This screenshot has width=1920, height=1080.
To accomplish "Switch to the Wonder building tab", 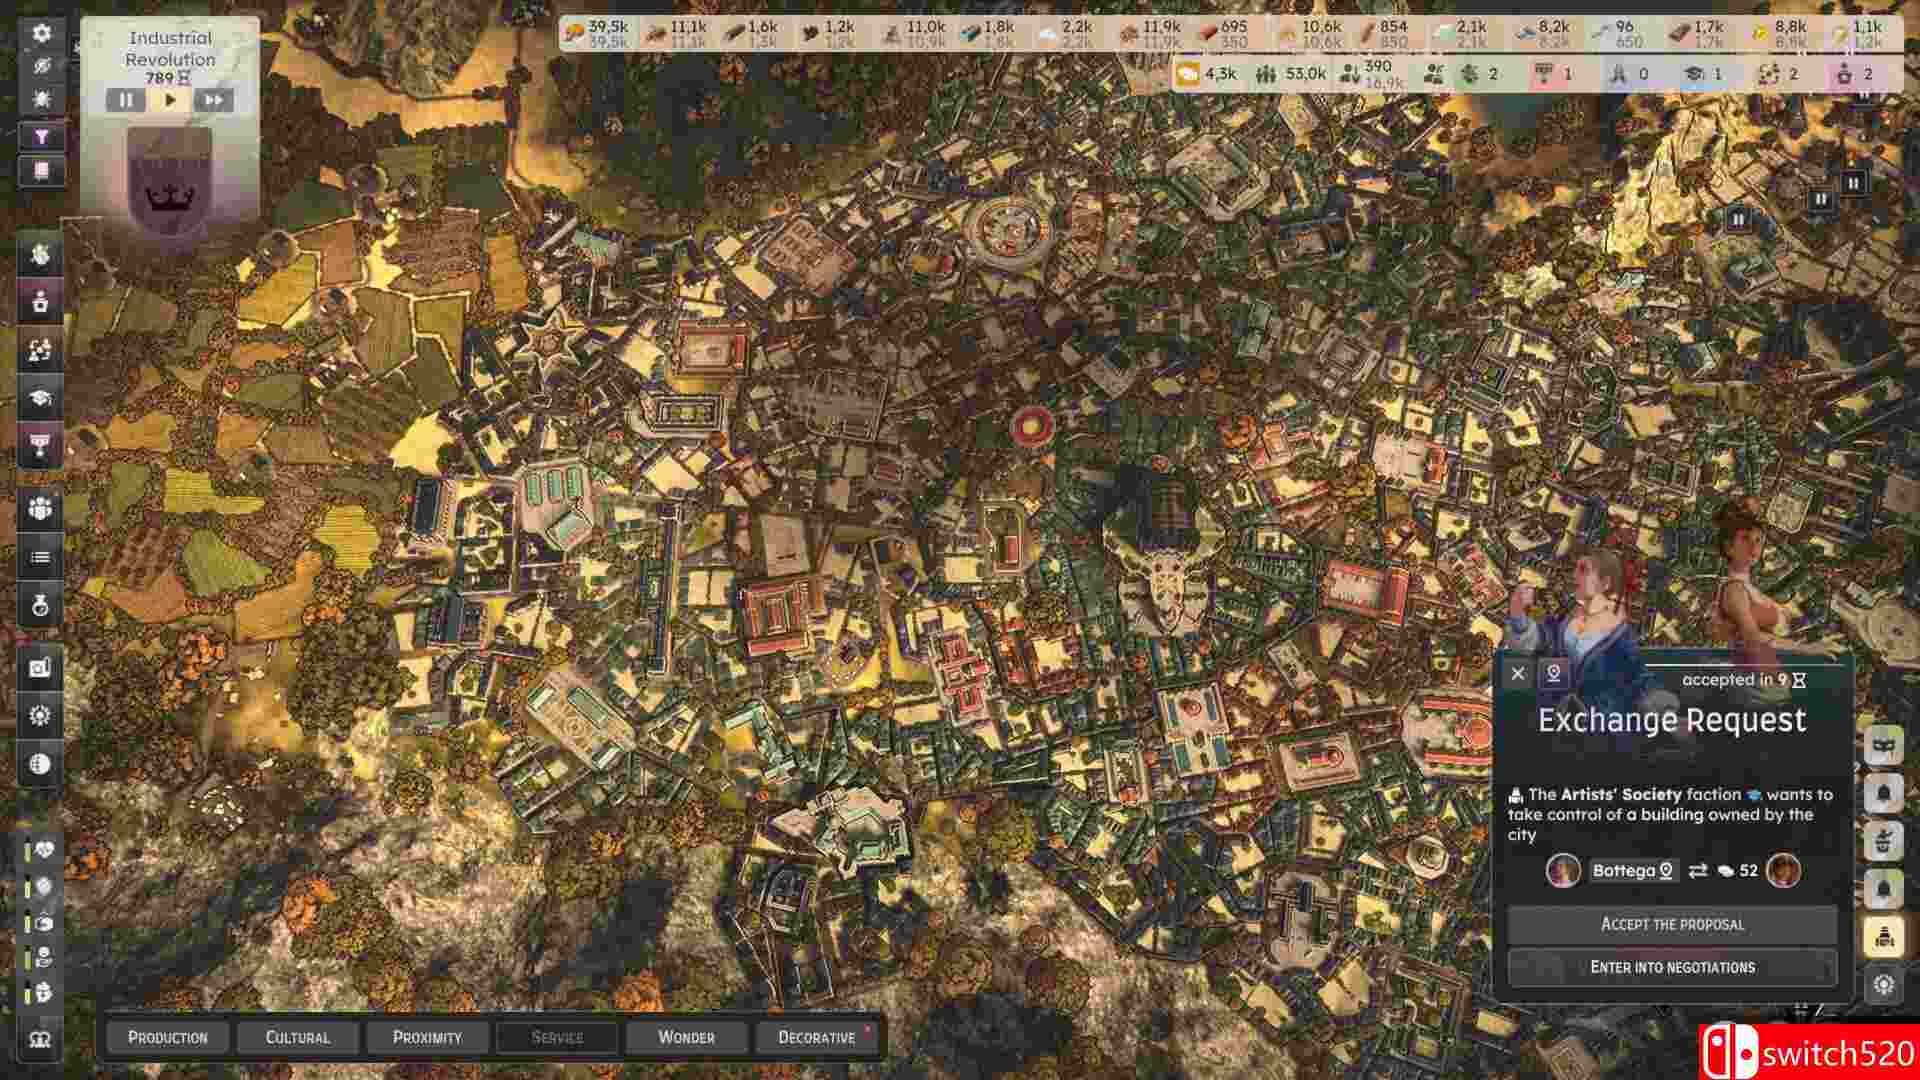I will (686, 1037).
